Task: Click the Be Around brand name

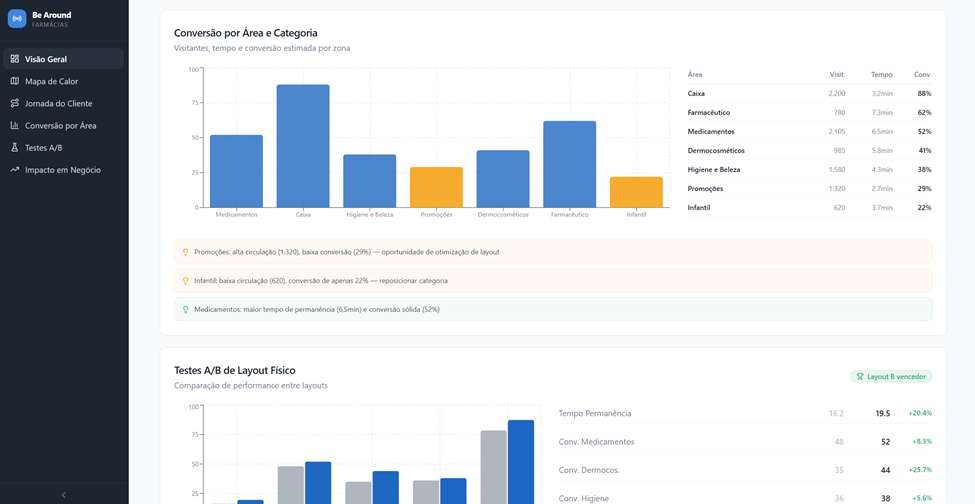Action: 52,15
